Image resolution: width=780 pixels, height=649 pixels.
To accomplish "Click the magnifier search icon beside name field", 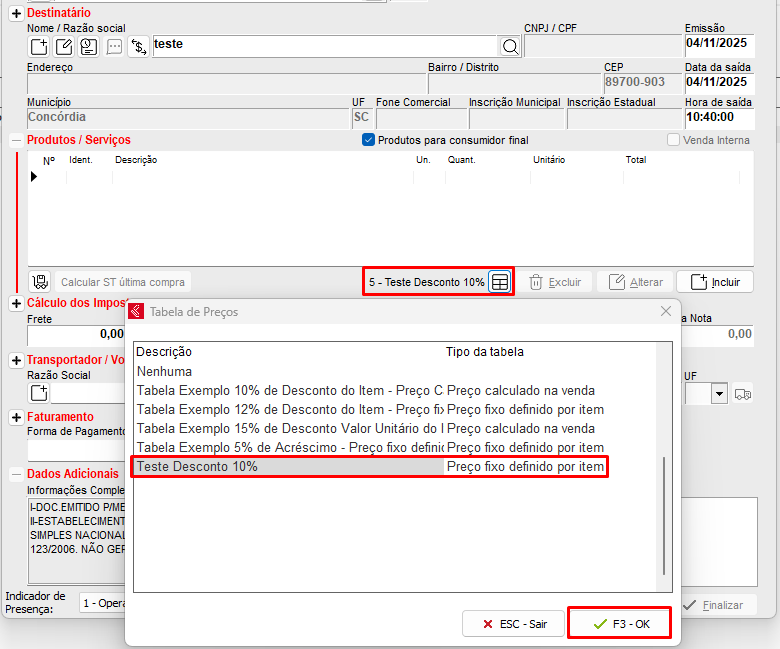I will [x=510, y=46].
